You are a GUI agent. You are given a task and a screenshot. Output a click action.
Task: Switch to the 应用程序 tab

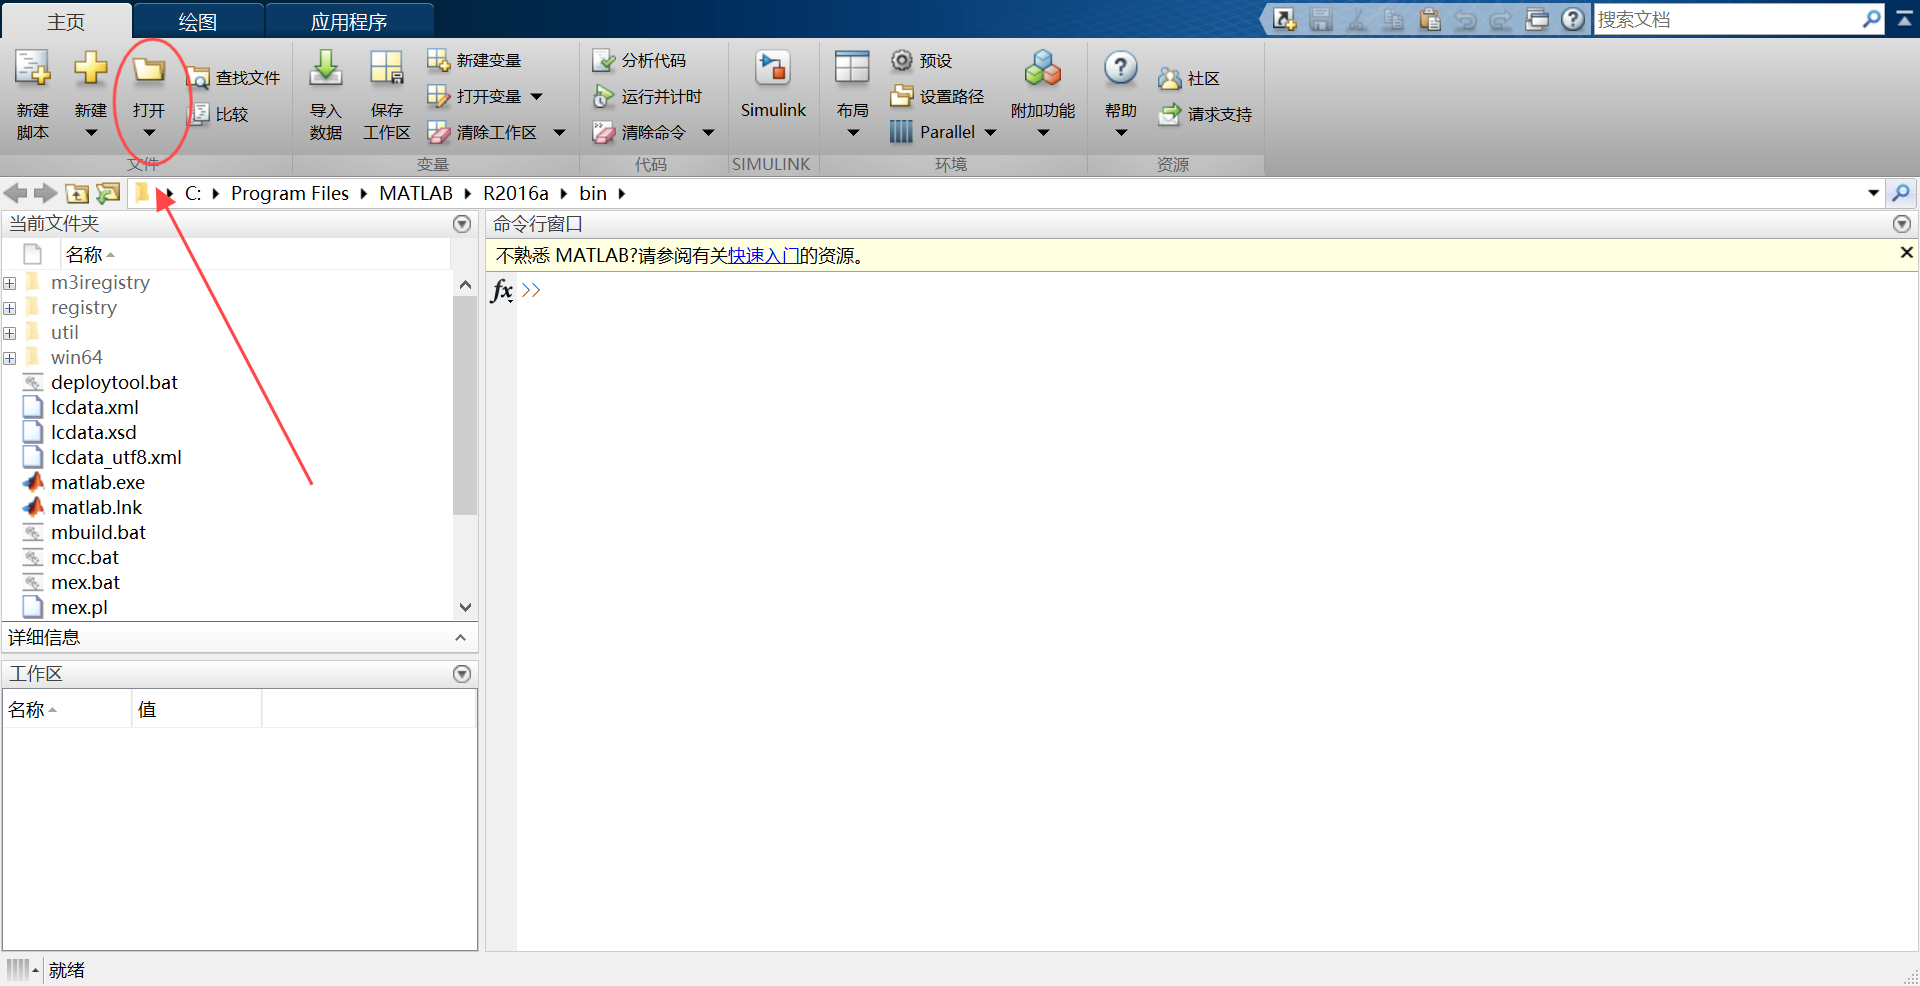[349, 21]
